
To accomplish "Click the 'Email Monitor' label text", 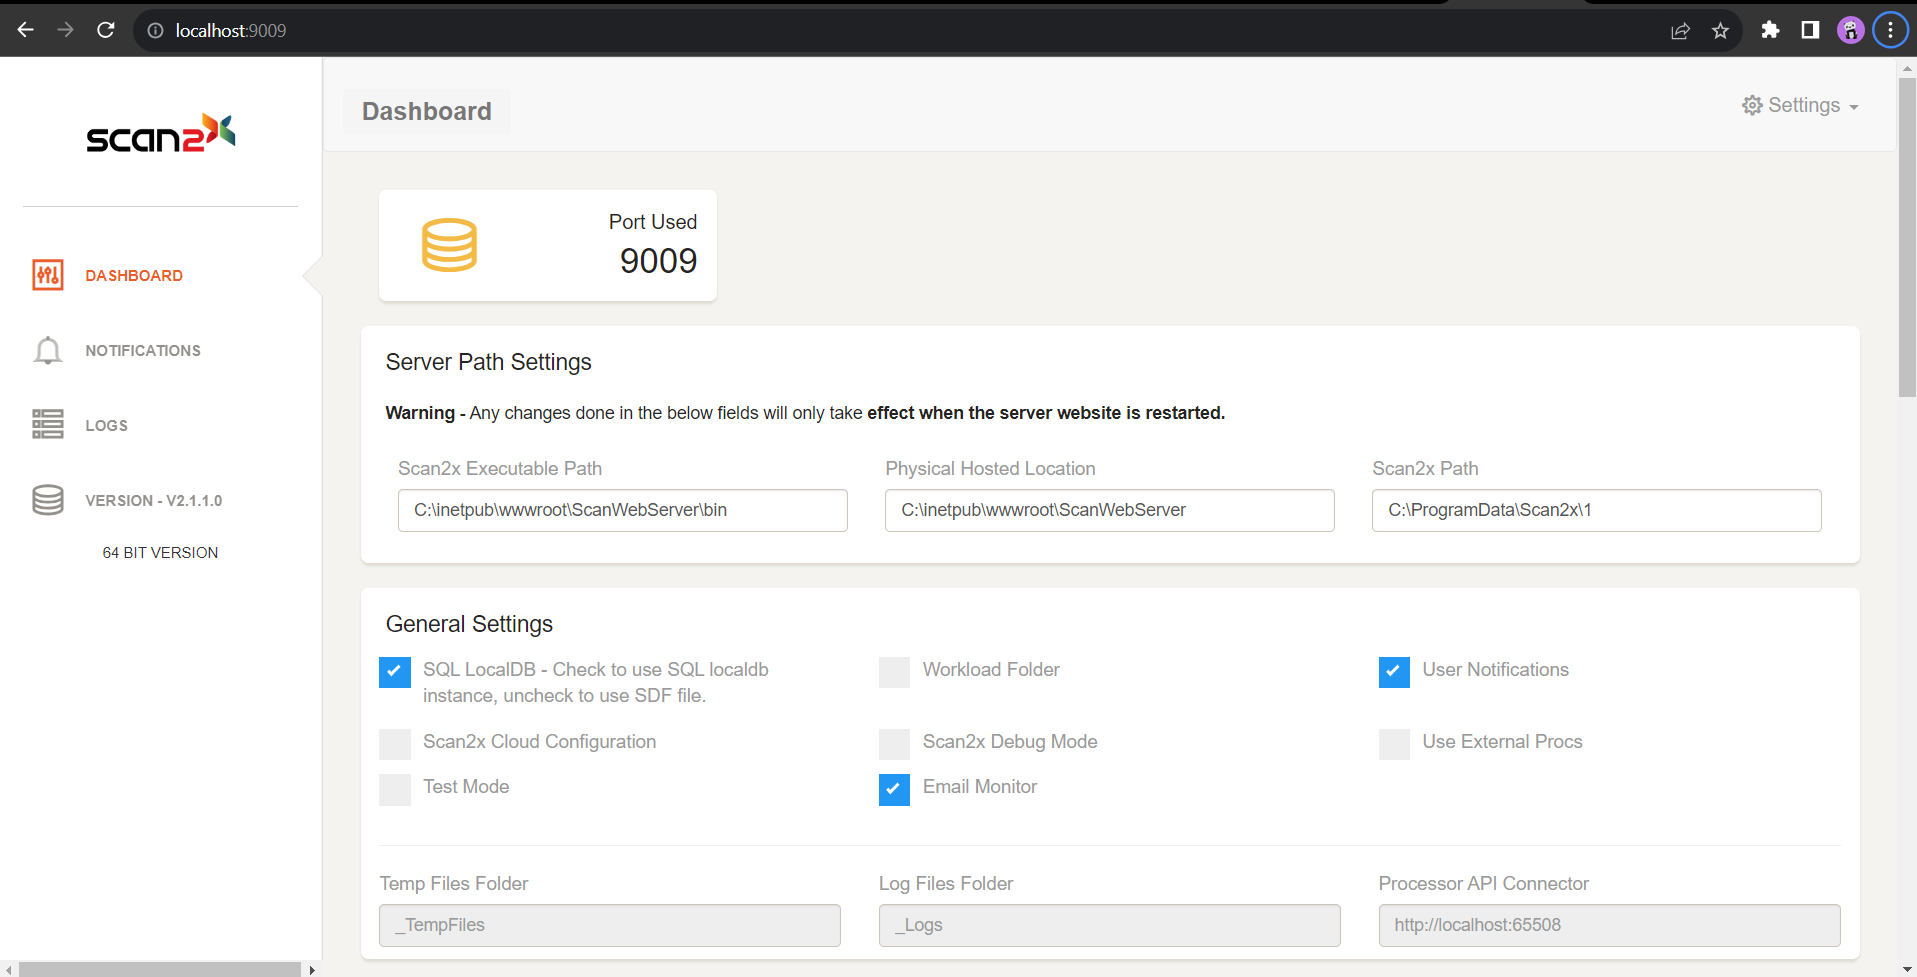I will 980,787.
